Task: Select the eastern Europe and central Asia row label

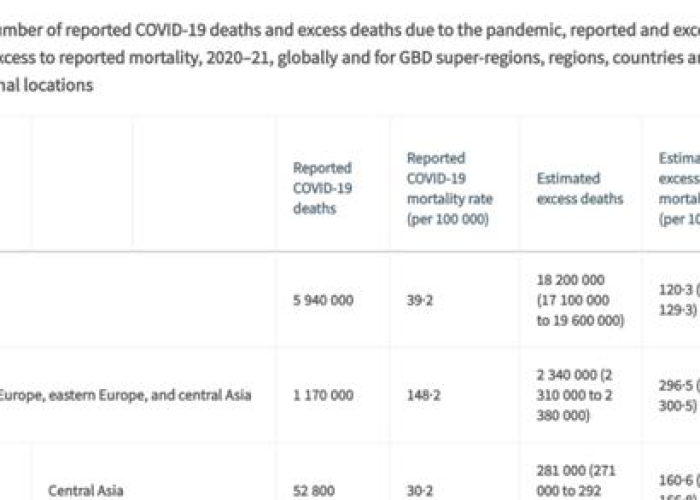Action: 125,396
